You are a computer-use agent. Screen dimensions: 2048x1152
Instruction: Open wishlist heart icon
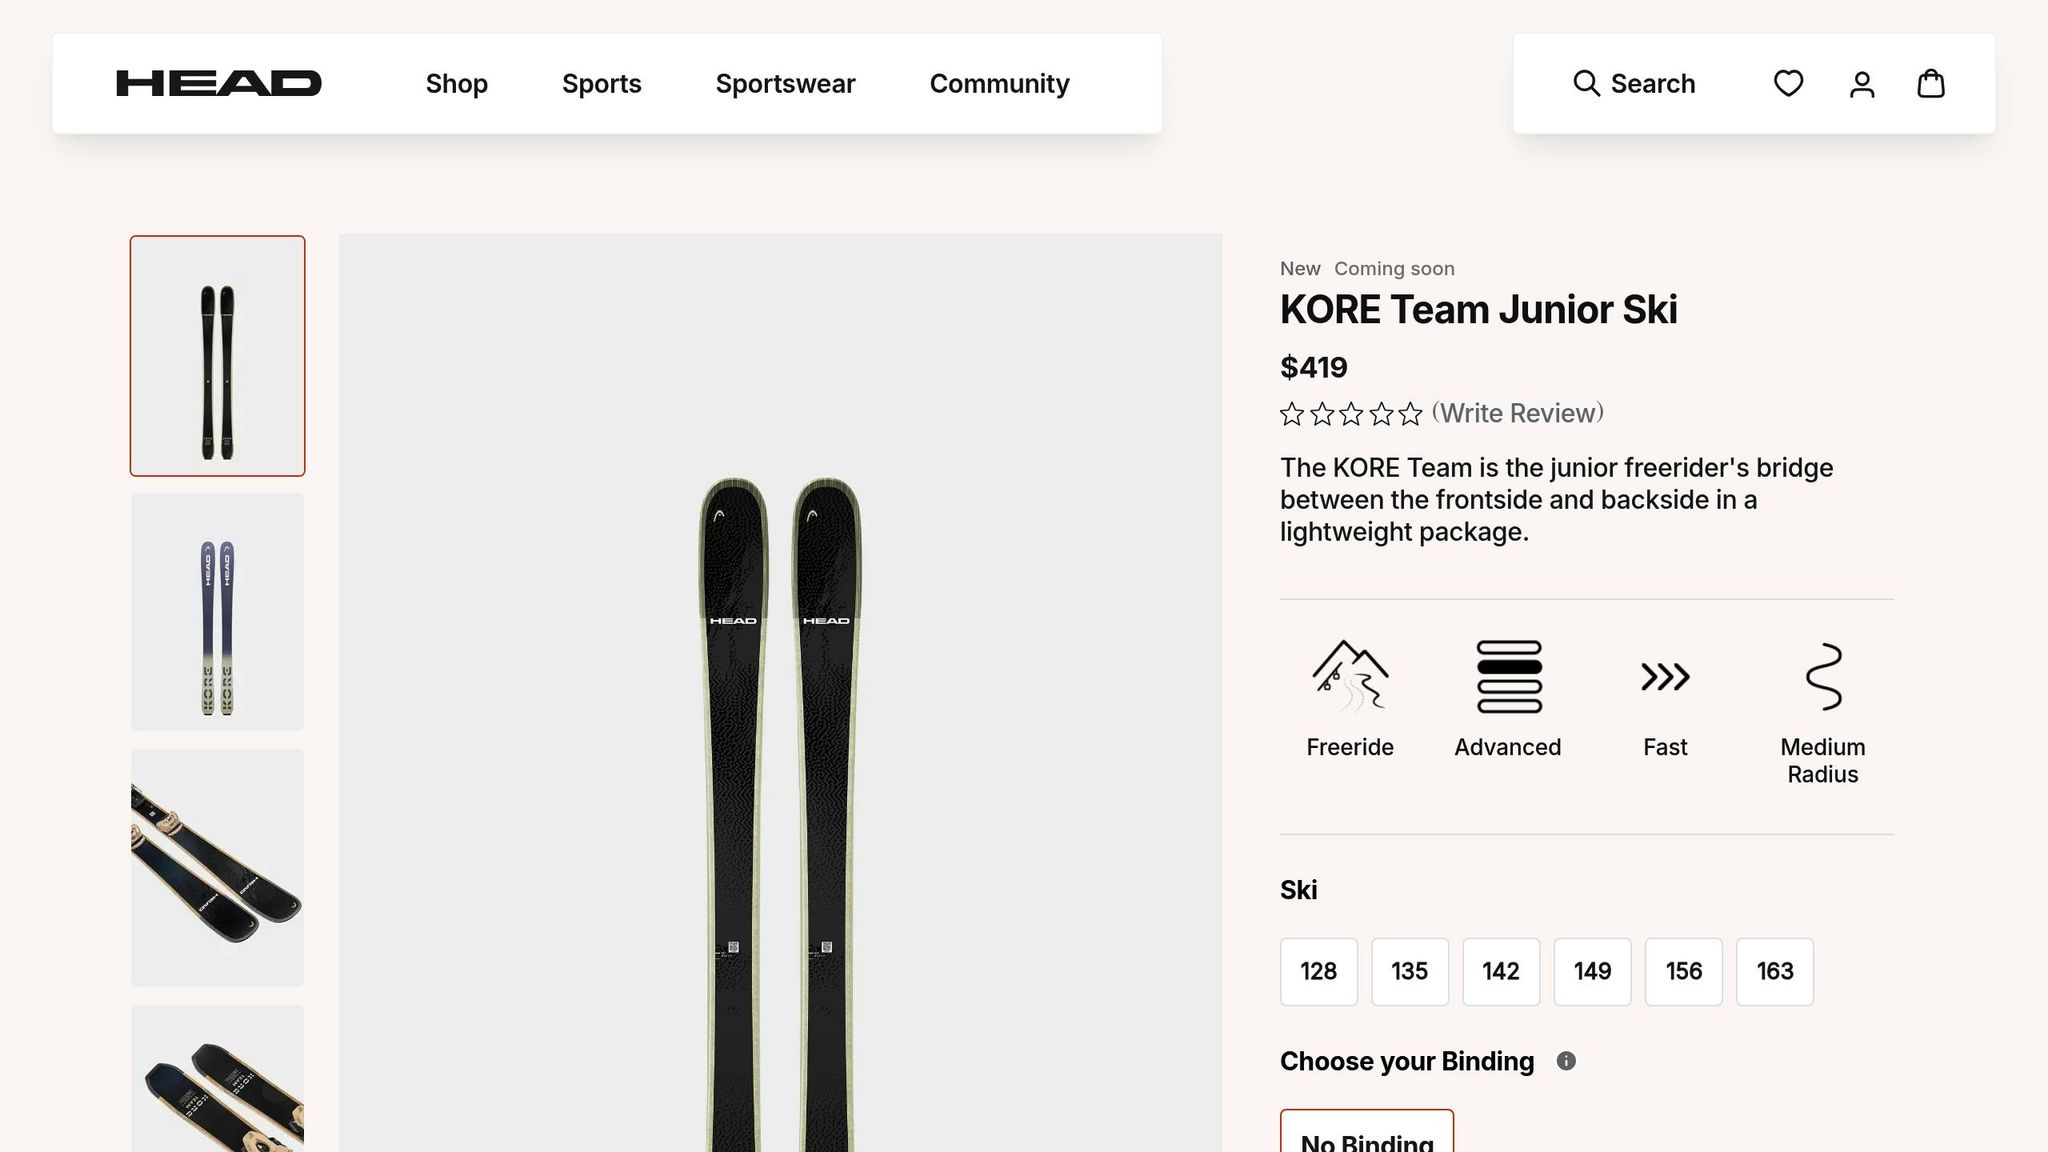(x=1788, y=83)
